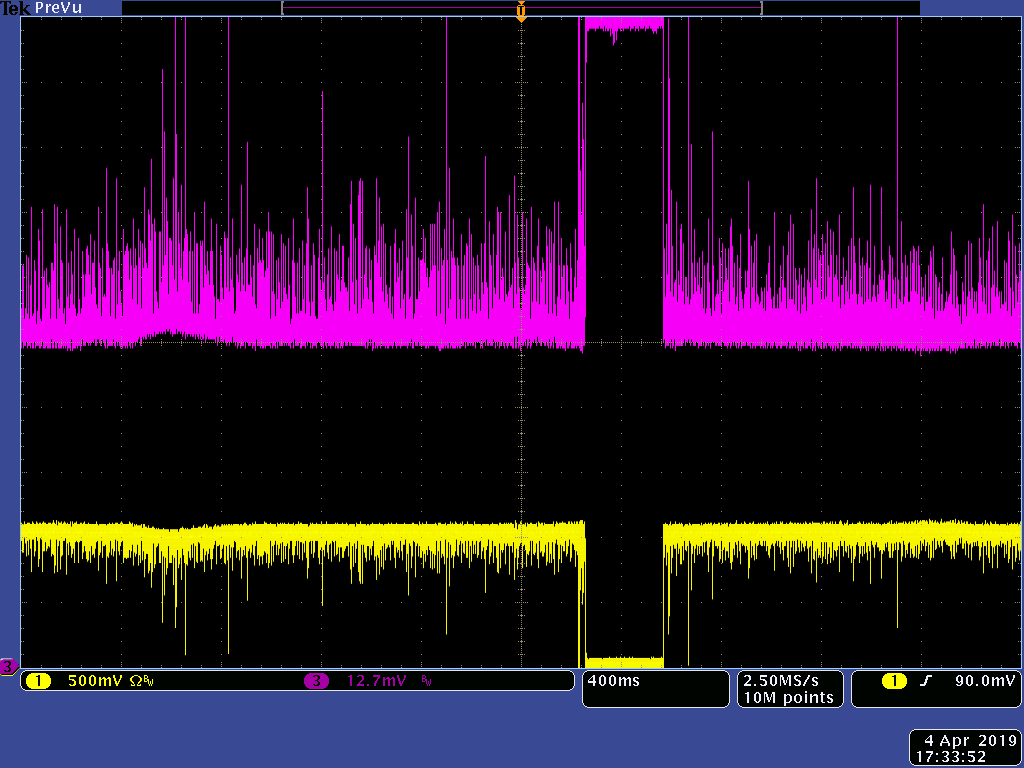The image size is (1024, 768).
Task: Click the Tek logo
Action: 15,8
